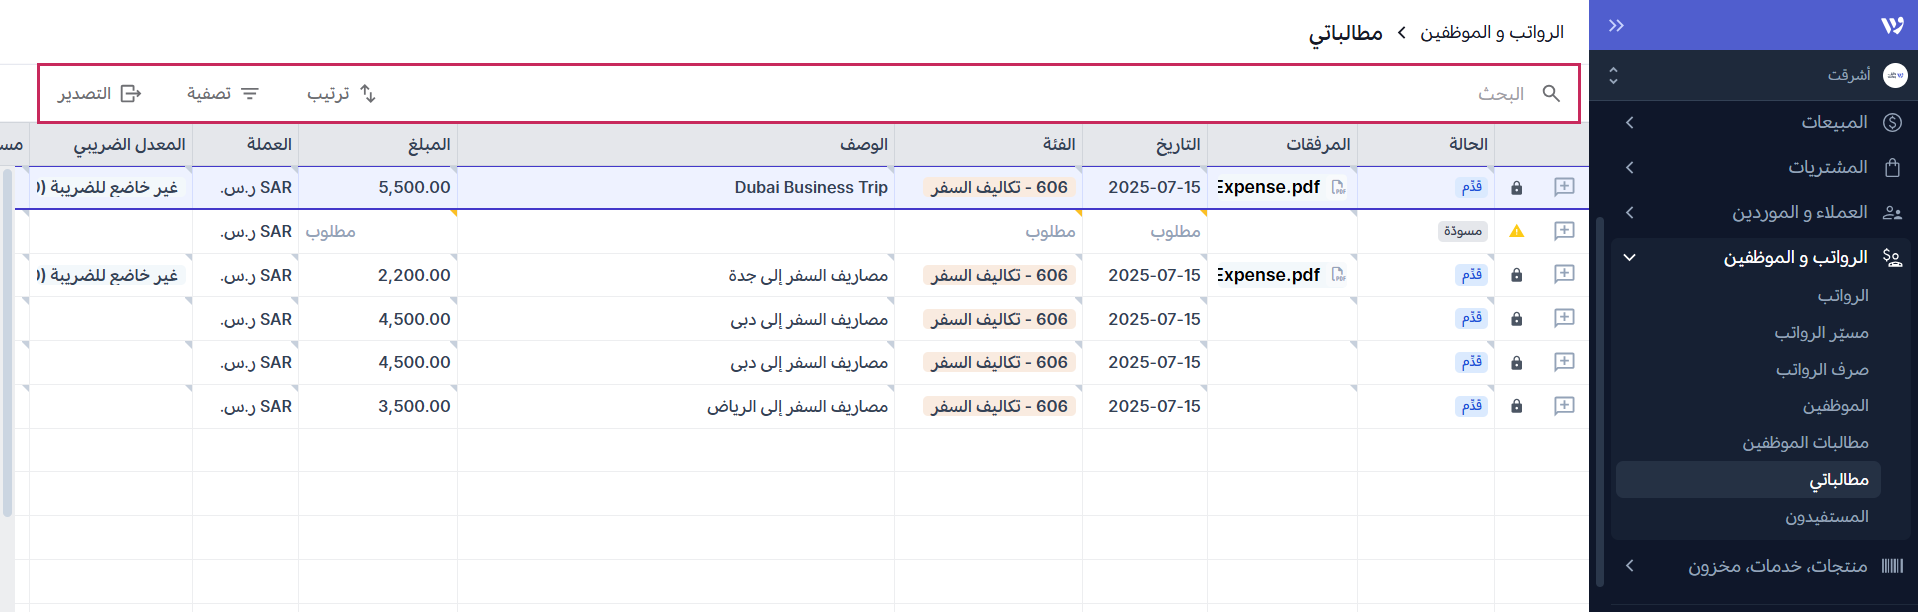Viewport: 1918px width, 612px height.
Task: Click the search magnifier icon
Action: pyautogui.click(x=1551, y=93)
